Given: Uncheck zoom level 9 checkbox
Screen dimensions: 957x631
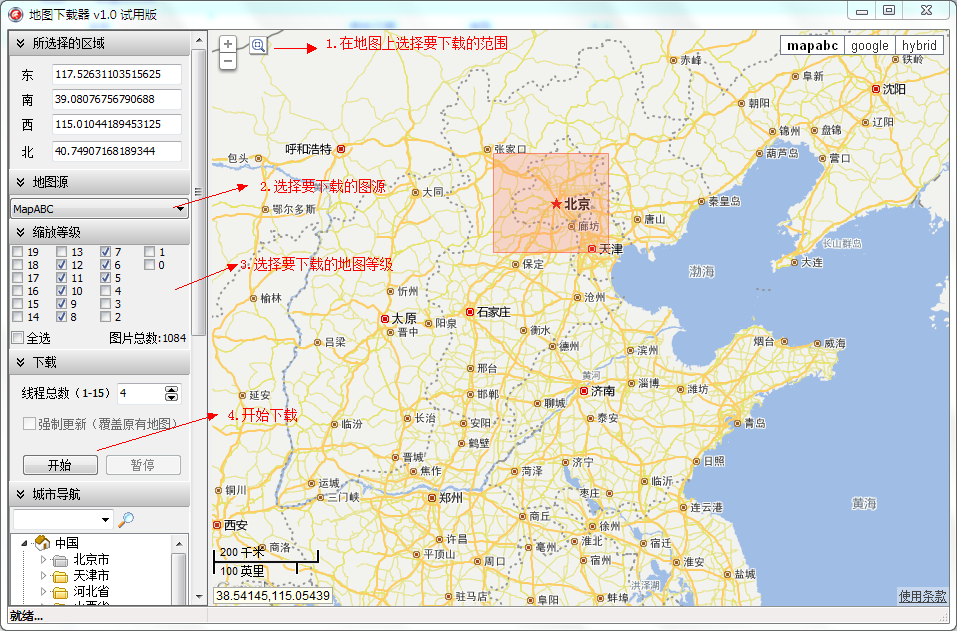Looking at the screenshot, I should [62, 303].
